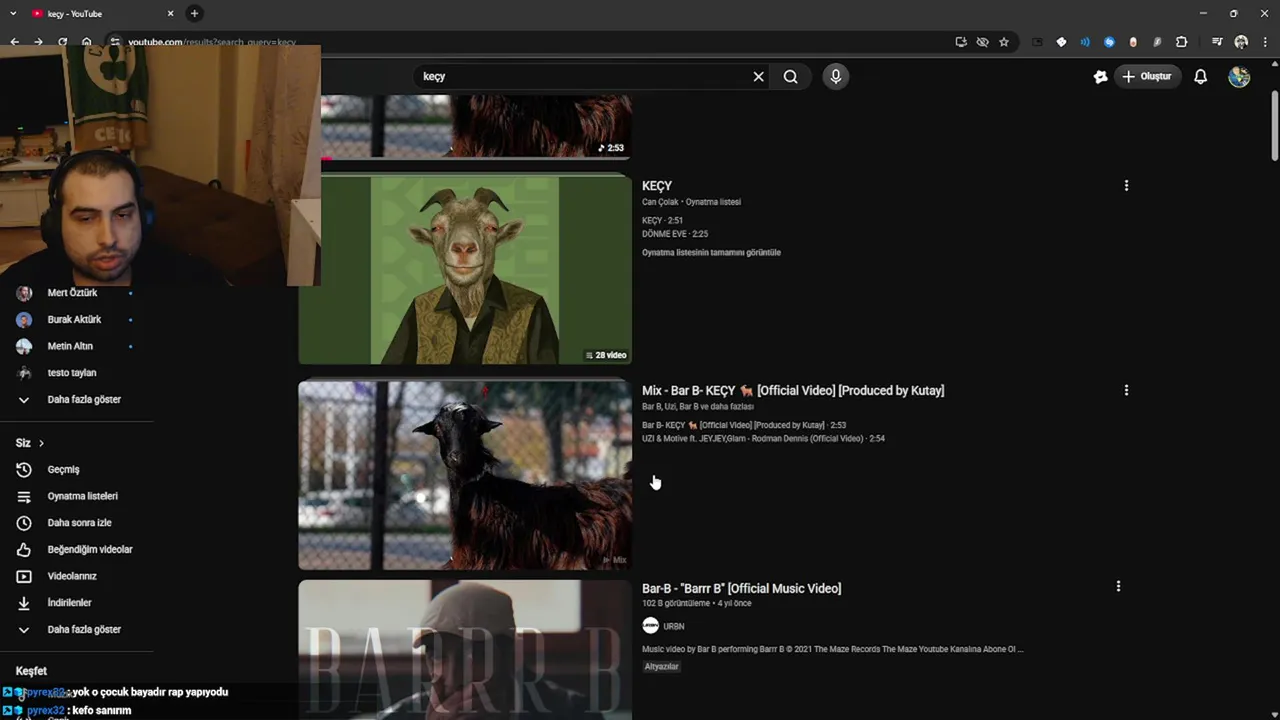Open the URBN channel link

pyautogui.click(x=674, y=626)
